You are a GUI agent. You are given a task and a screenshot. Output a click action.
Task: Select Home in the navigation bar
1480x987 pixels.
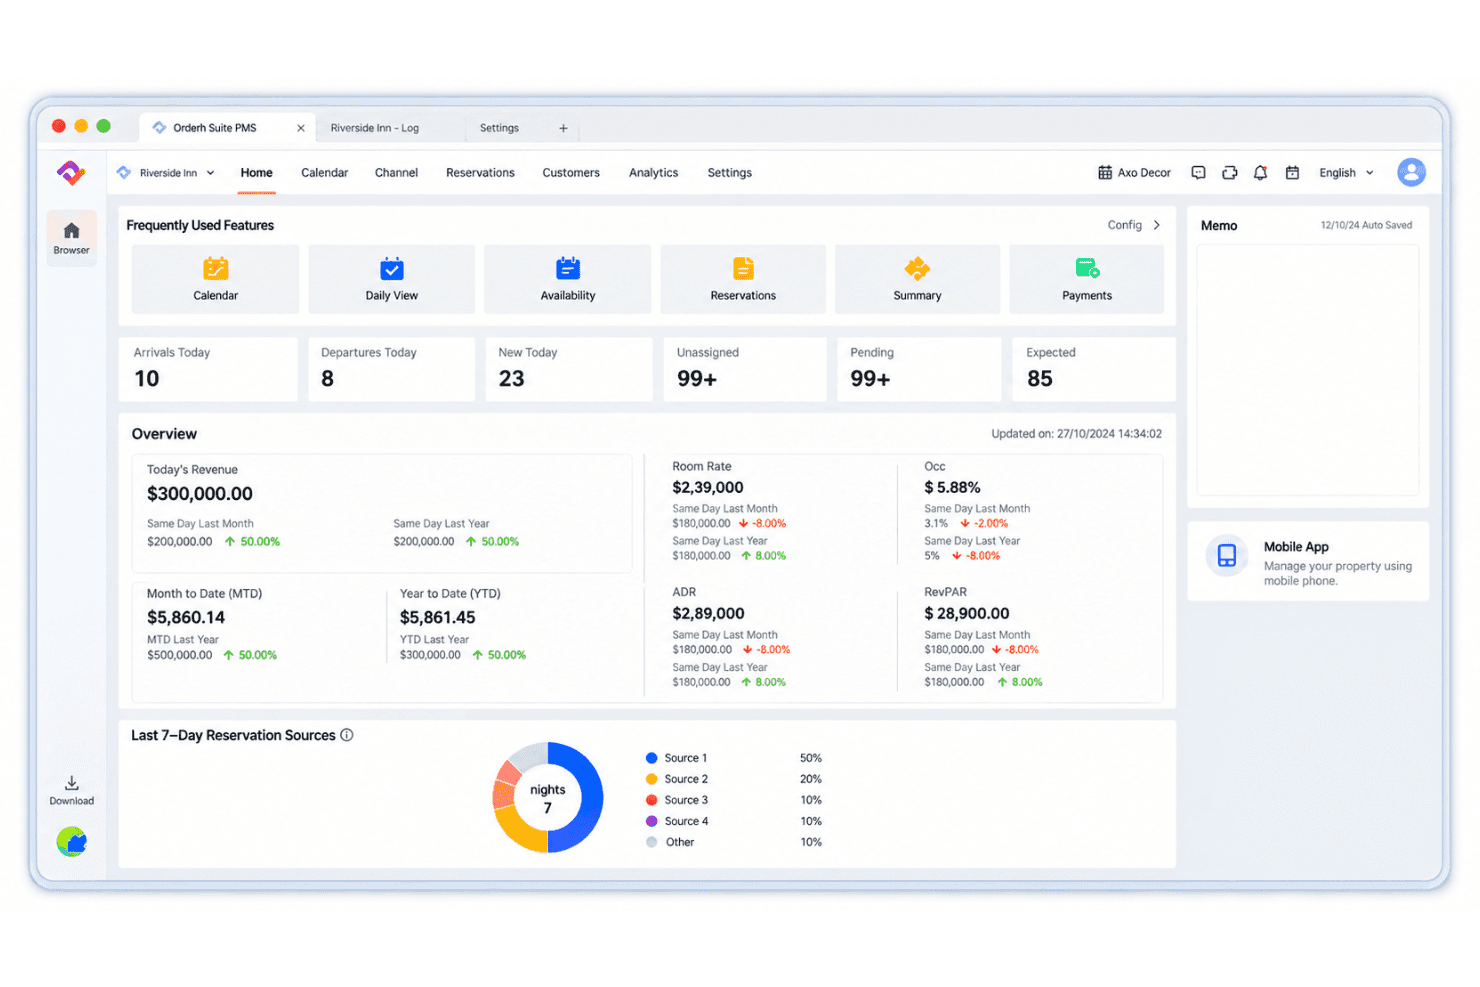click(x=257, y=173)
